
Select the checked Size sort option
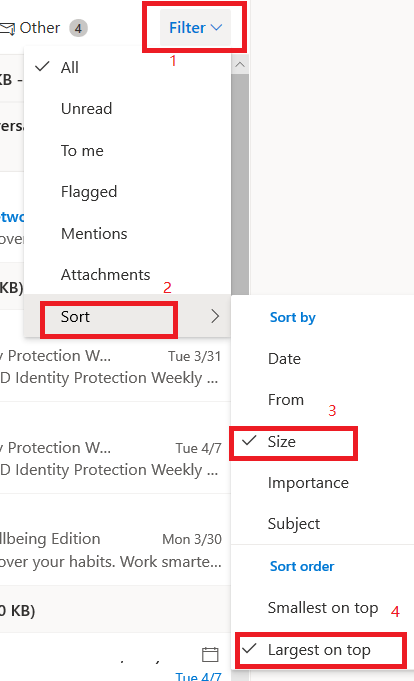point(322,442)
